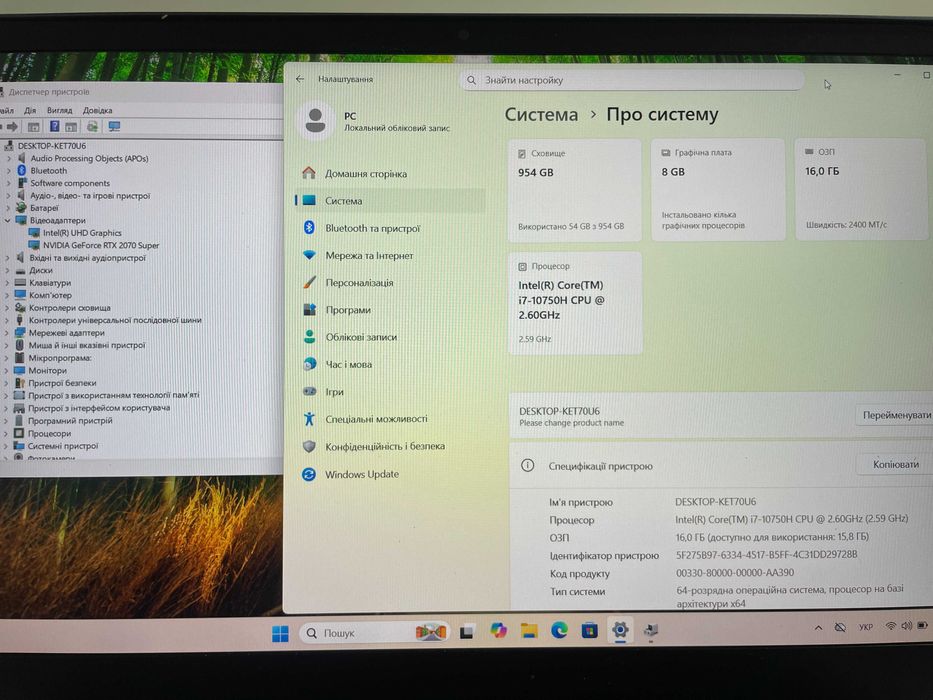Open the ОЗП 16,0 ГБ memory card
Image resolution: width=933 pixels, height=700 pixels.
click(x=861, y=189)
